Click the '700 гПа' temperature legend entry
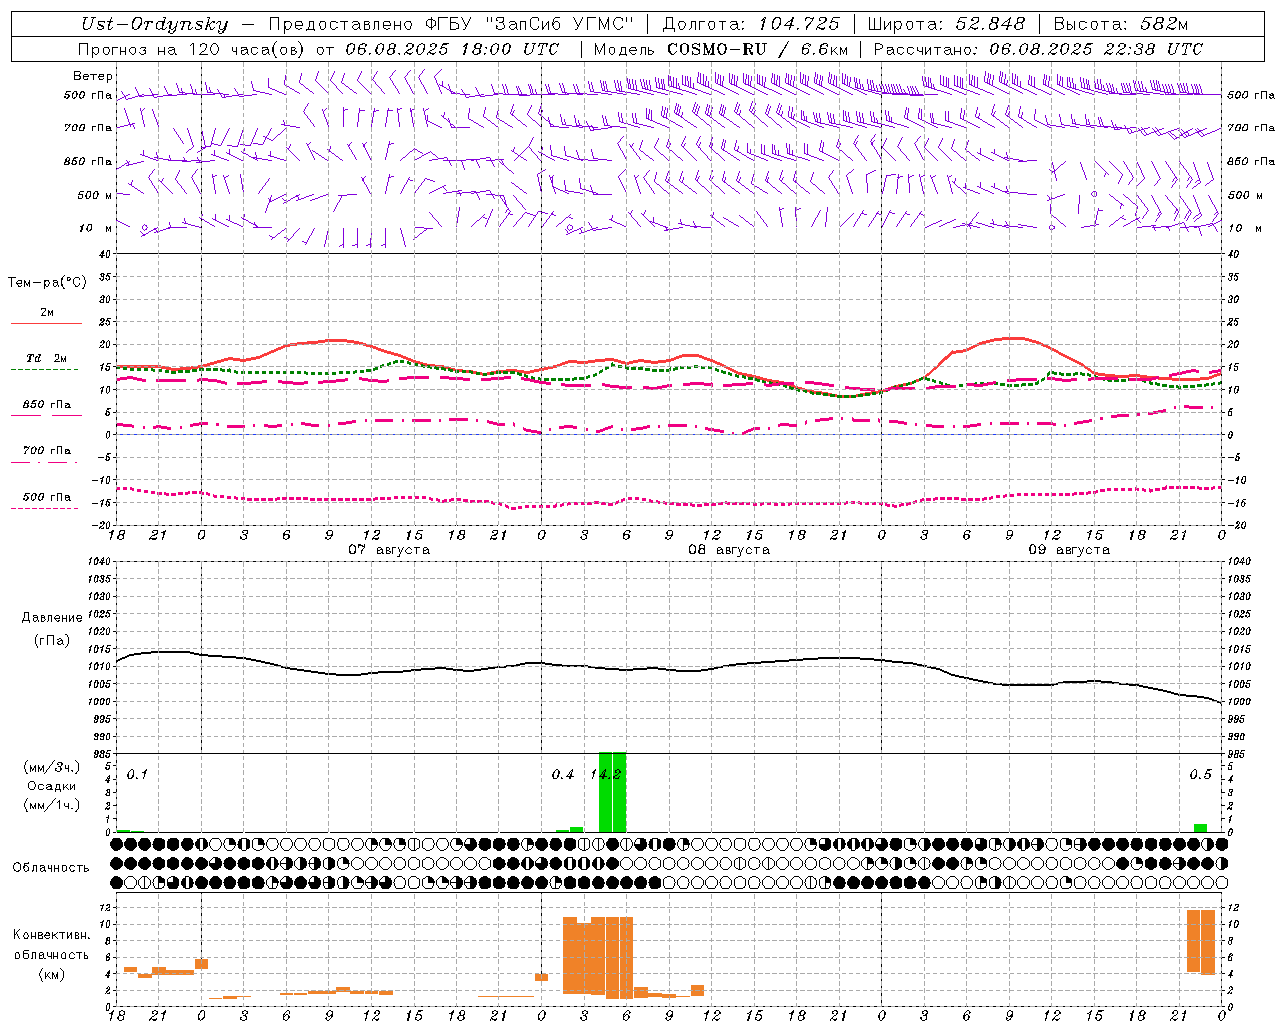The image size is (1280, 1024). pos(47,450)
